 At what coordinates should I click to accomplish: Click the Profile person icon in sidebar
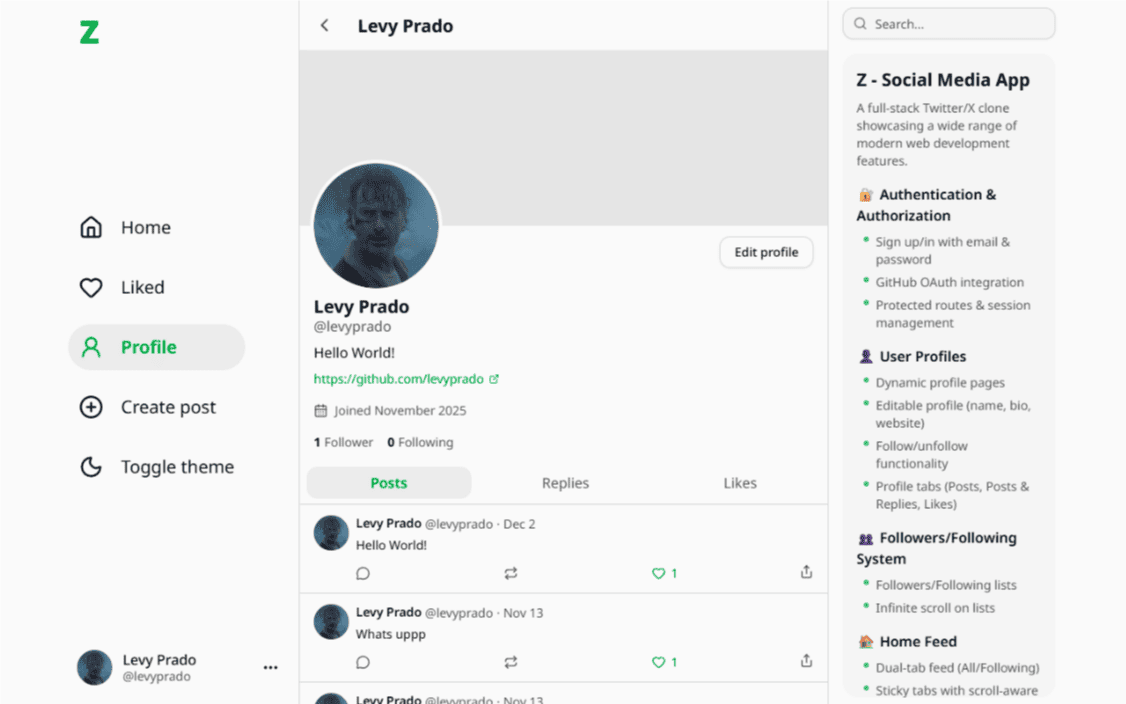pyautogui.click(x=91, y=347)
